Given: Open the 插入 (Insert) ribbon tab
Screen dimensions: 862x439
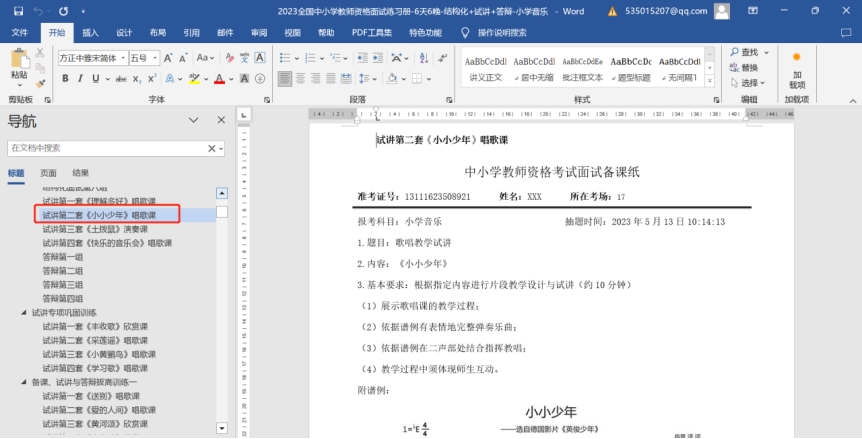Looking at the screenshot, I should tap(90, 32).
